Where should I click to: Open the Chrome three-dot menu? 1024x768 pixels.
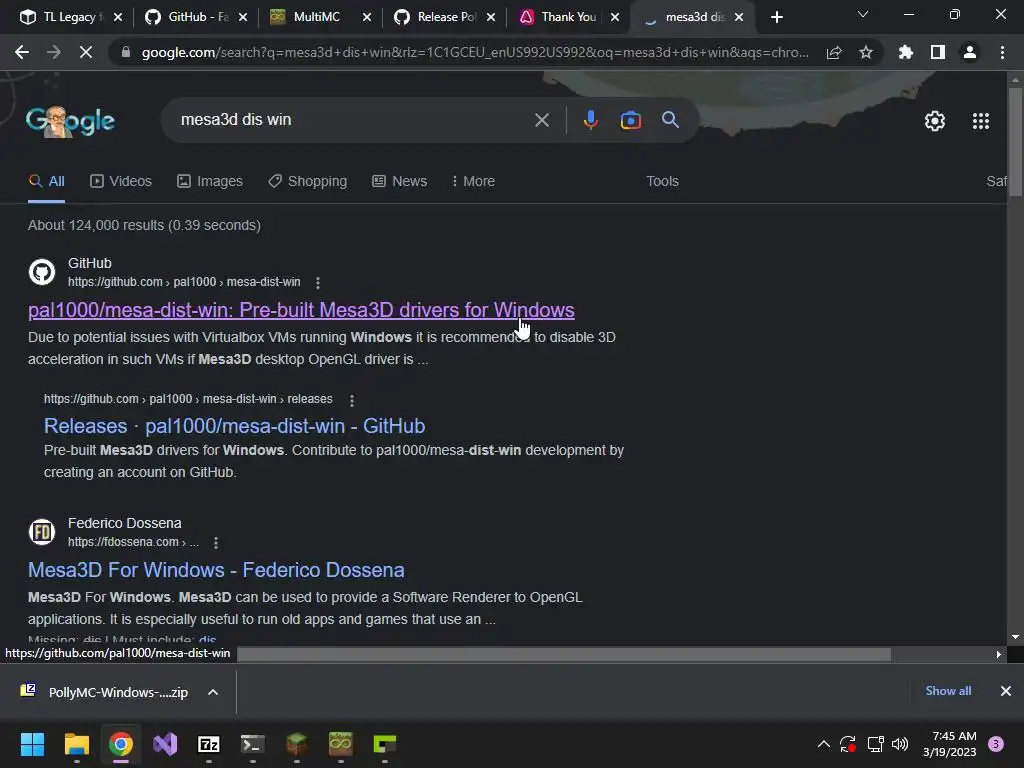pos(1002,52)
